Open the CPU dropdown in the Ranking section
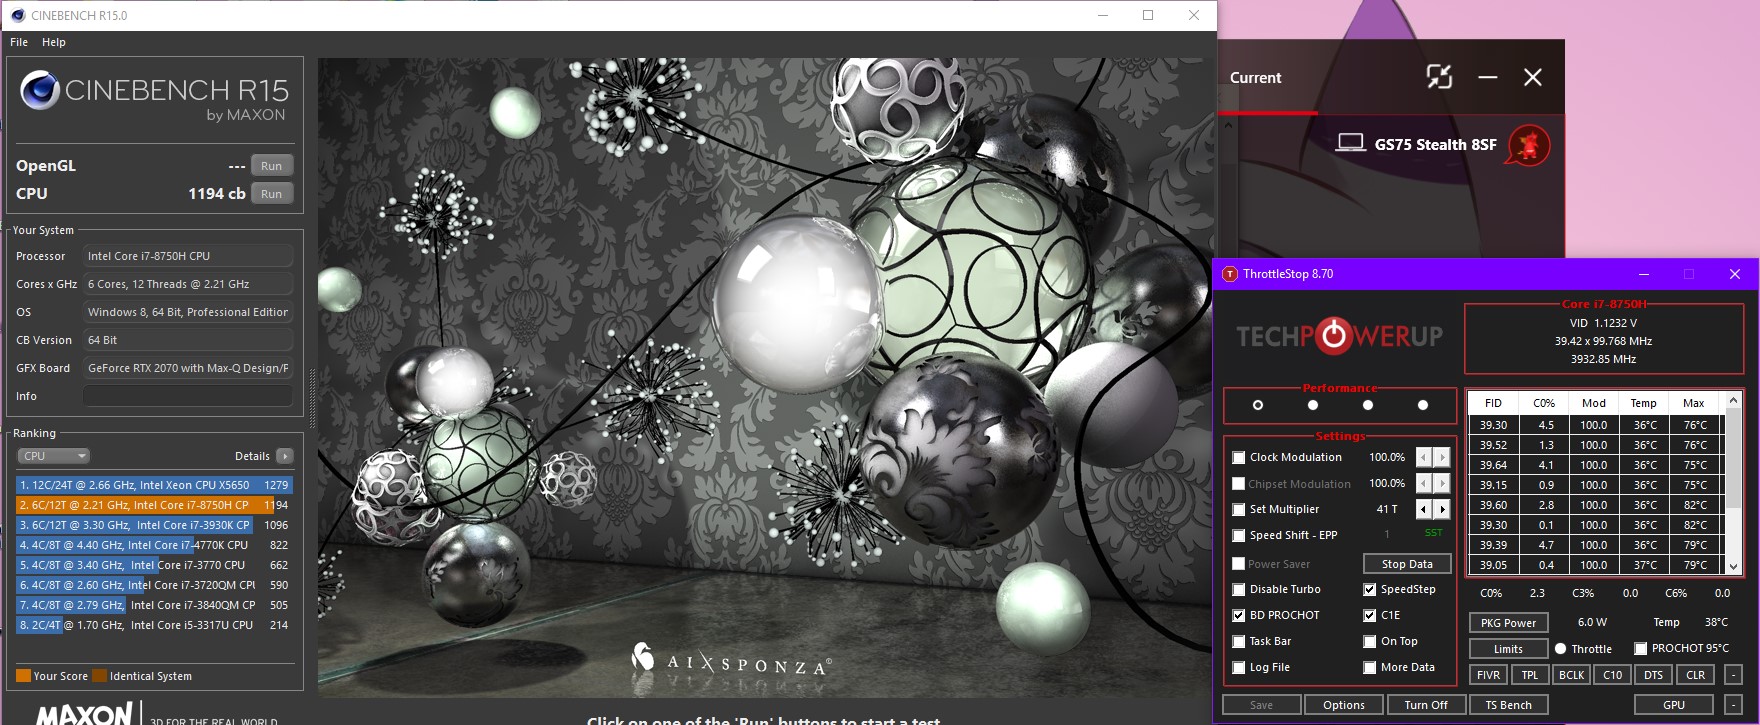This screenshot has width=1760, height=725. [54, 456]
